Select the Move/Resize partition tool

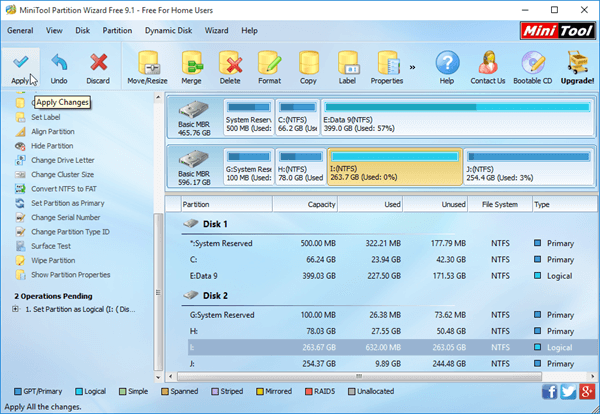147,68
